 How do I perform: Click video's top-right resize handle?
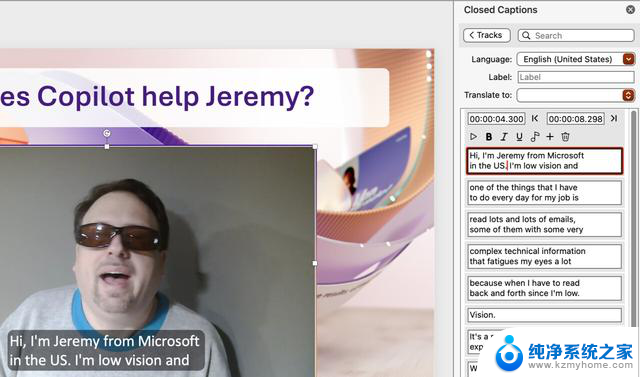pos(315,146)
